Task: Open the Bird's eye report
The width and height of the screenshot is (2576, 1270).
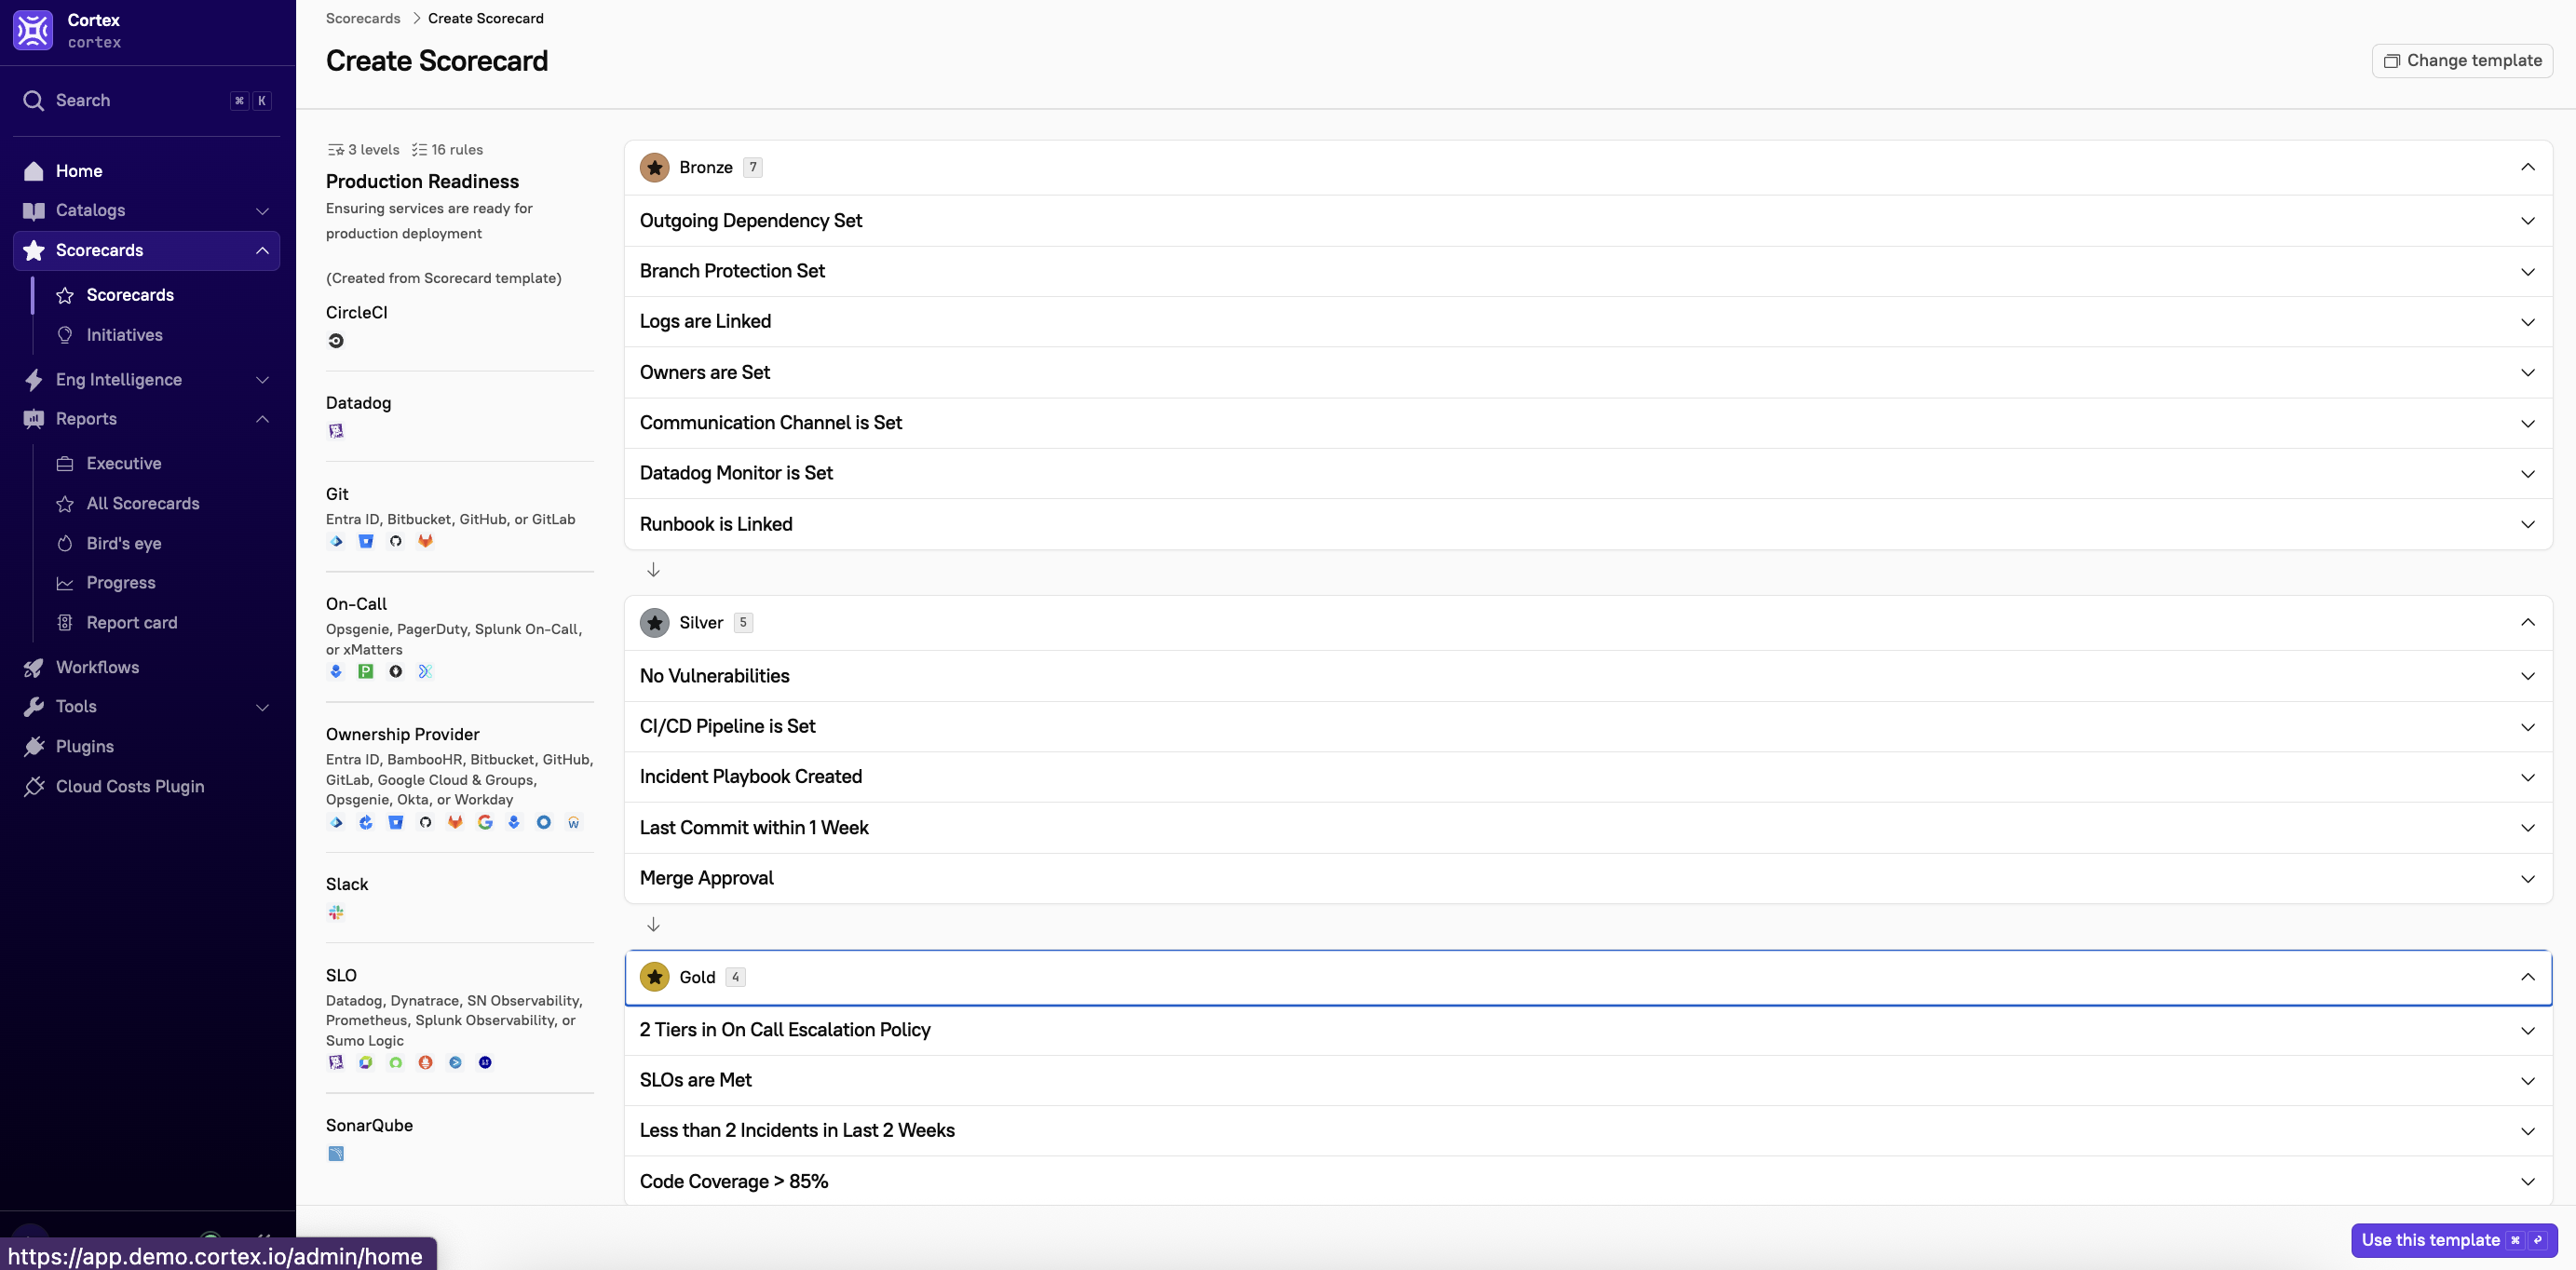Action: [x=123, y=543]
